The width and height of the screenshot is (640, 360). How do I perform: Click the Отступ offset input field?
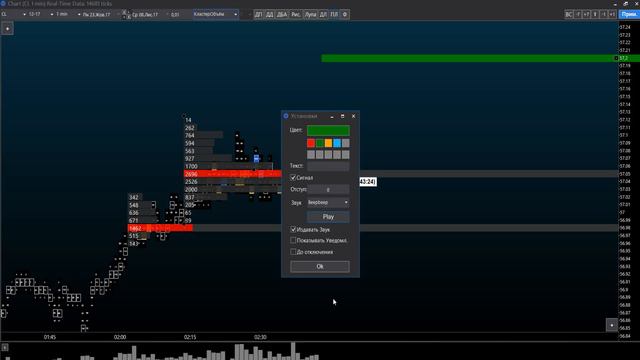click(x=328, y=189)
